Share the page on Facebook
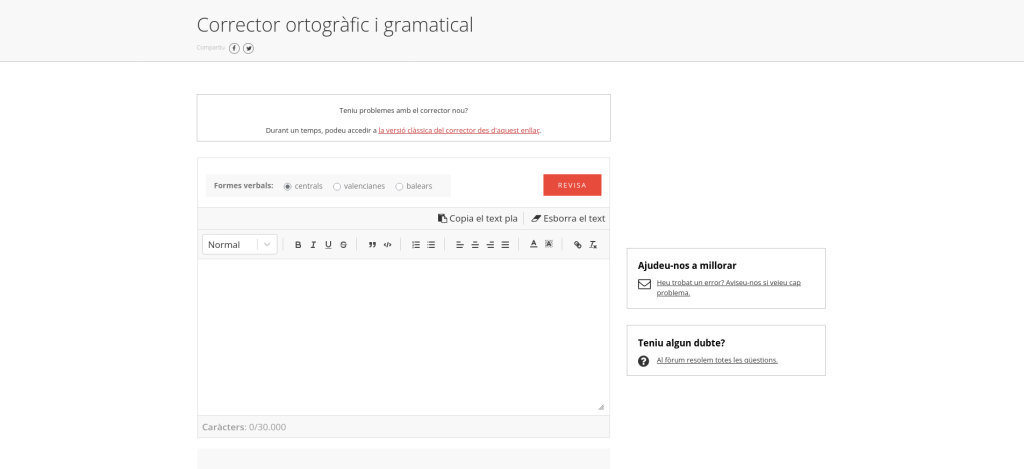Image resolution: width=1024 pixels, height=469 pixels. pyautogui.click(x=234, y=48)
